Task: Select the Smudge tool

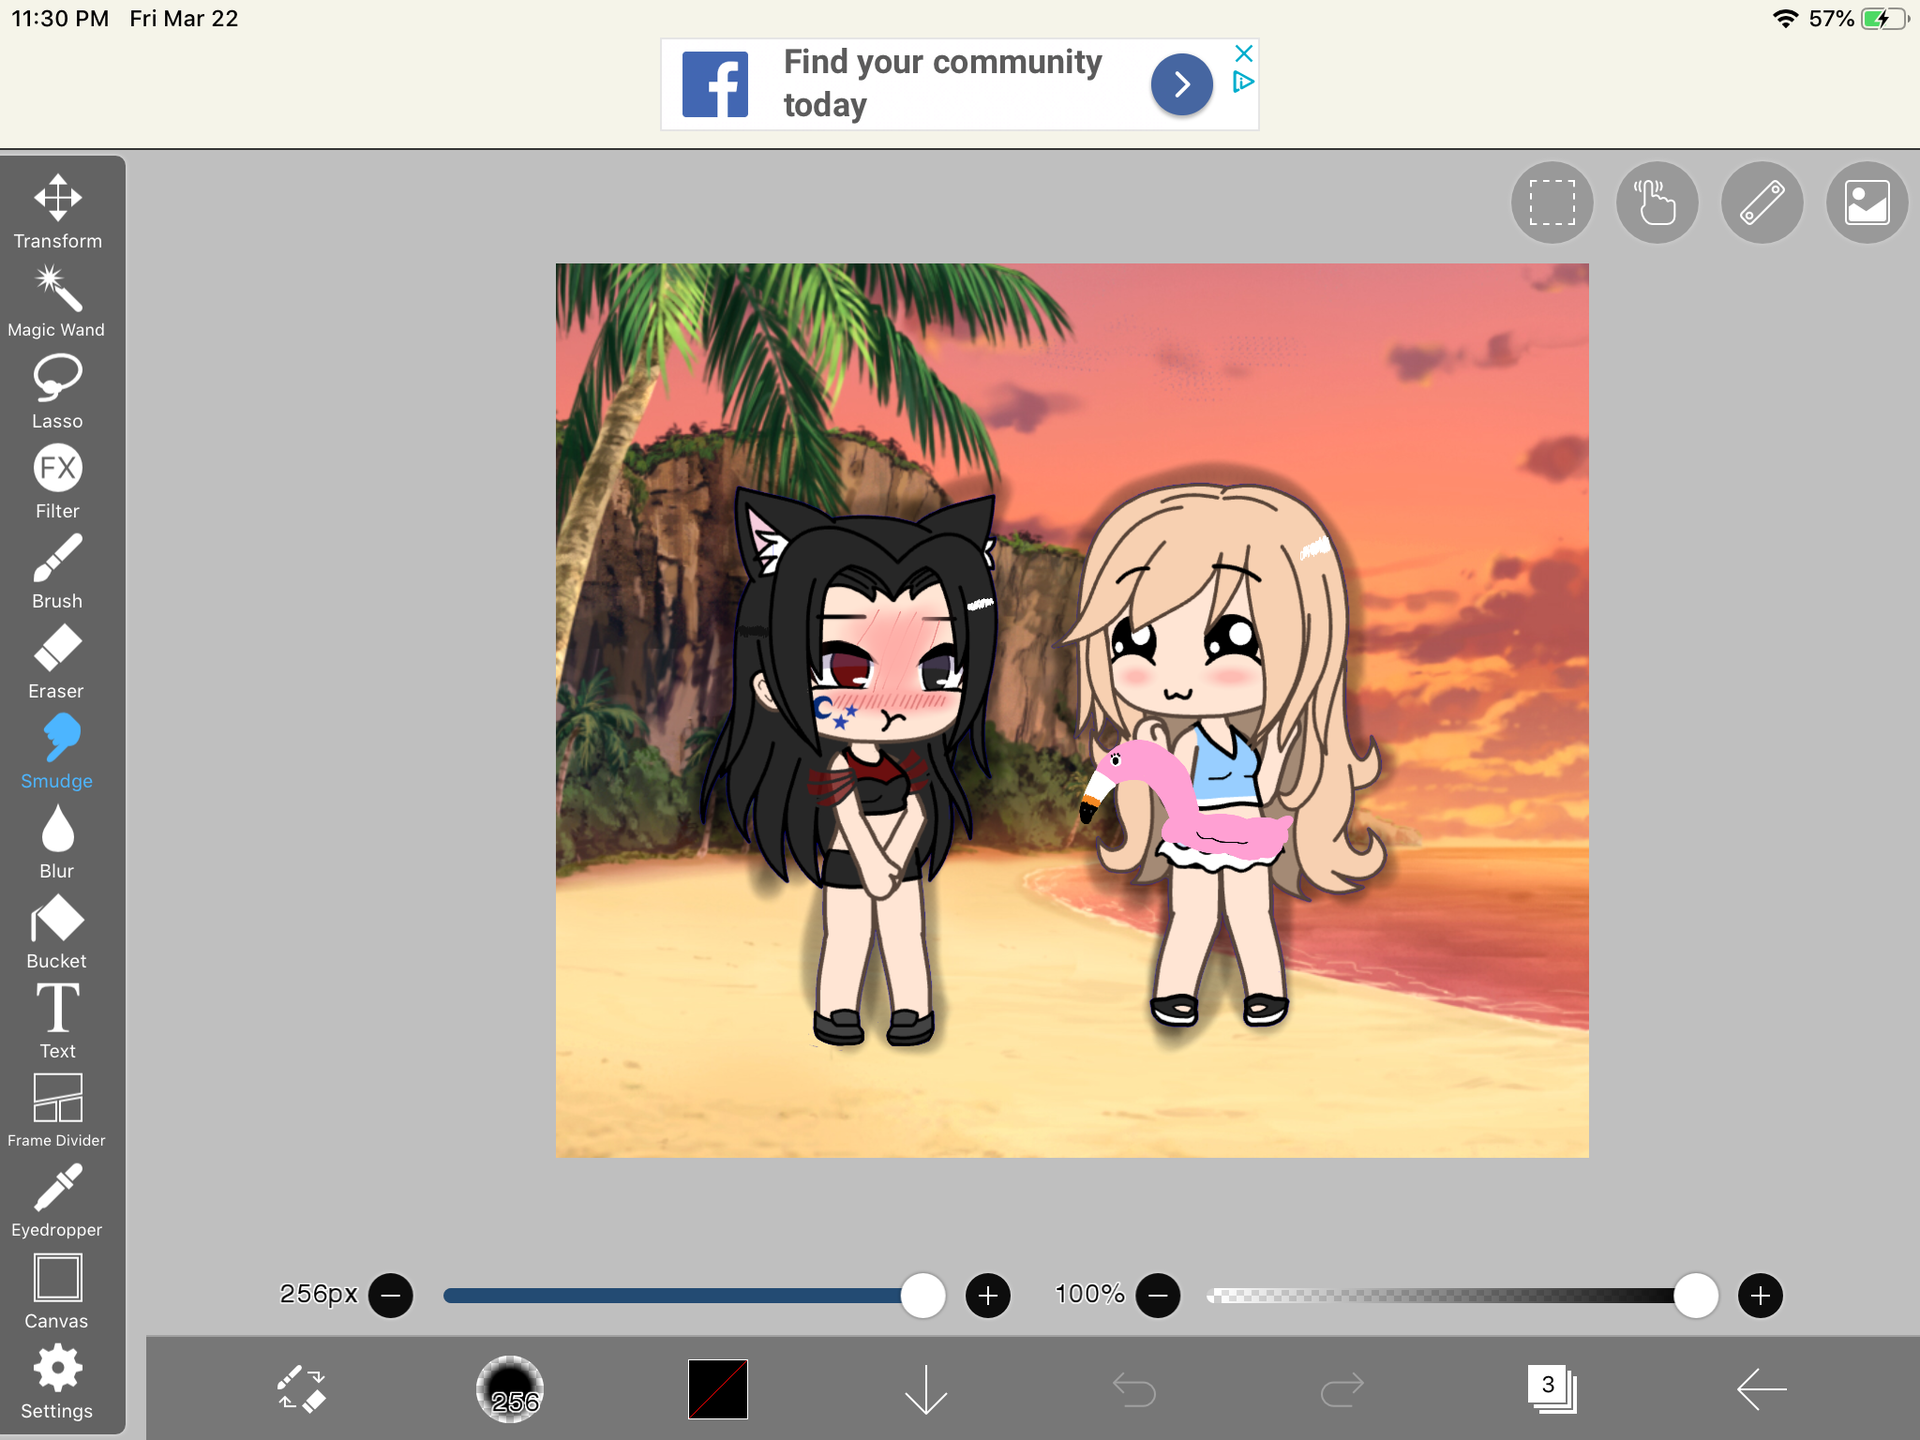Action: click(57, 752)
